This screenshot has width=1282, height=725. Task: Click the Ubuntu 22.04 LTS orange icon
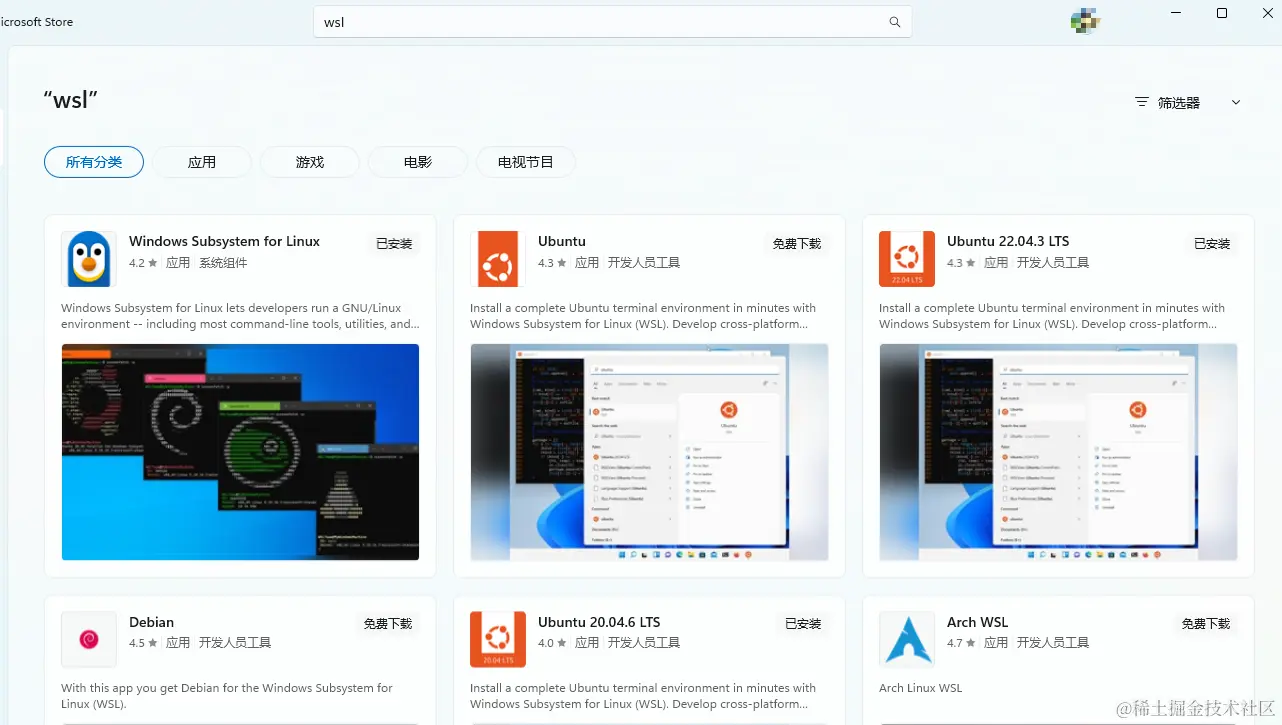(x=906, y=258)
